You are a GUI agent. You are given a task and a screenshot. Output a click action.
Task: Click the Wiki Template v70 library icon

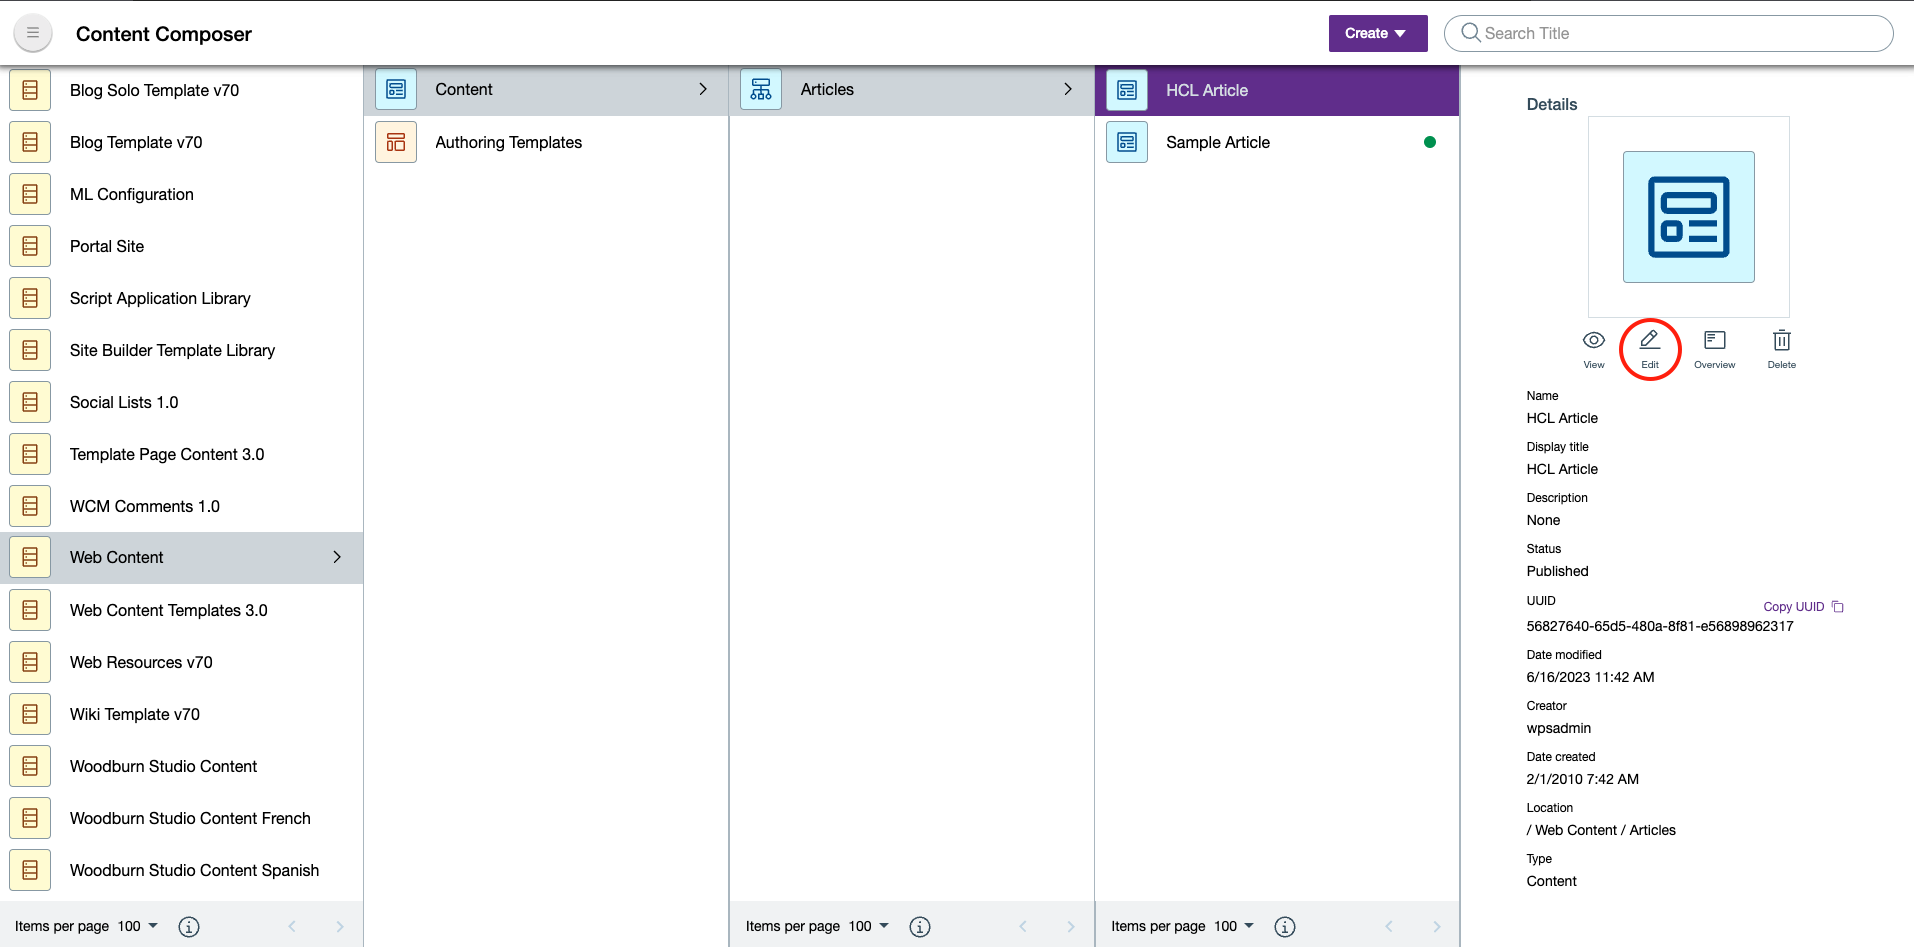pos(30,714)
